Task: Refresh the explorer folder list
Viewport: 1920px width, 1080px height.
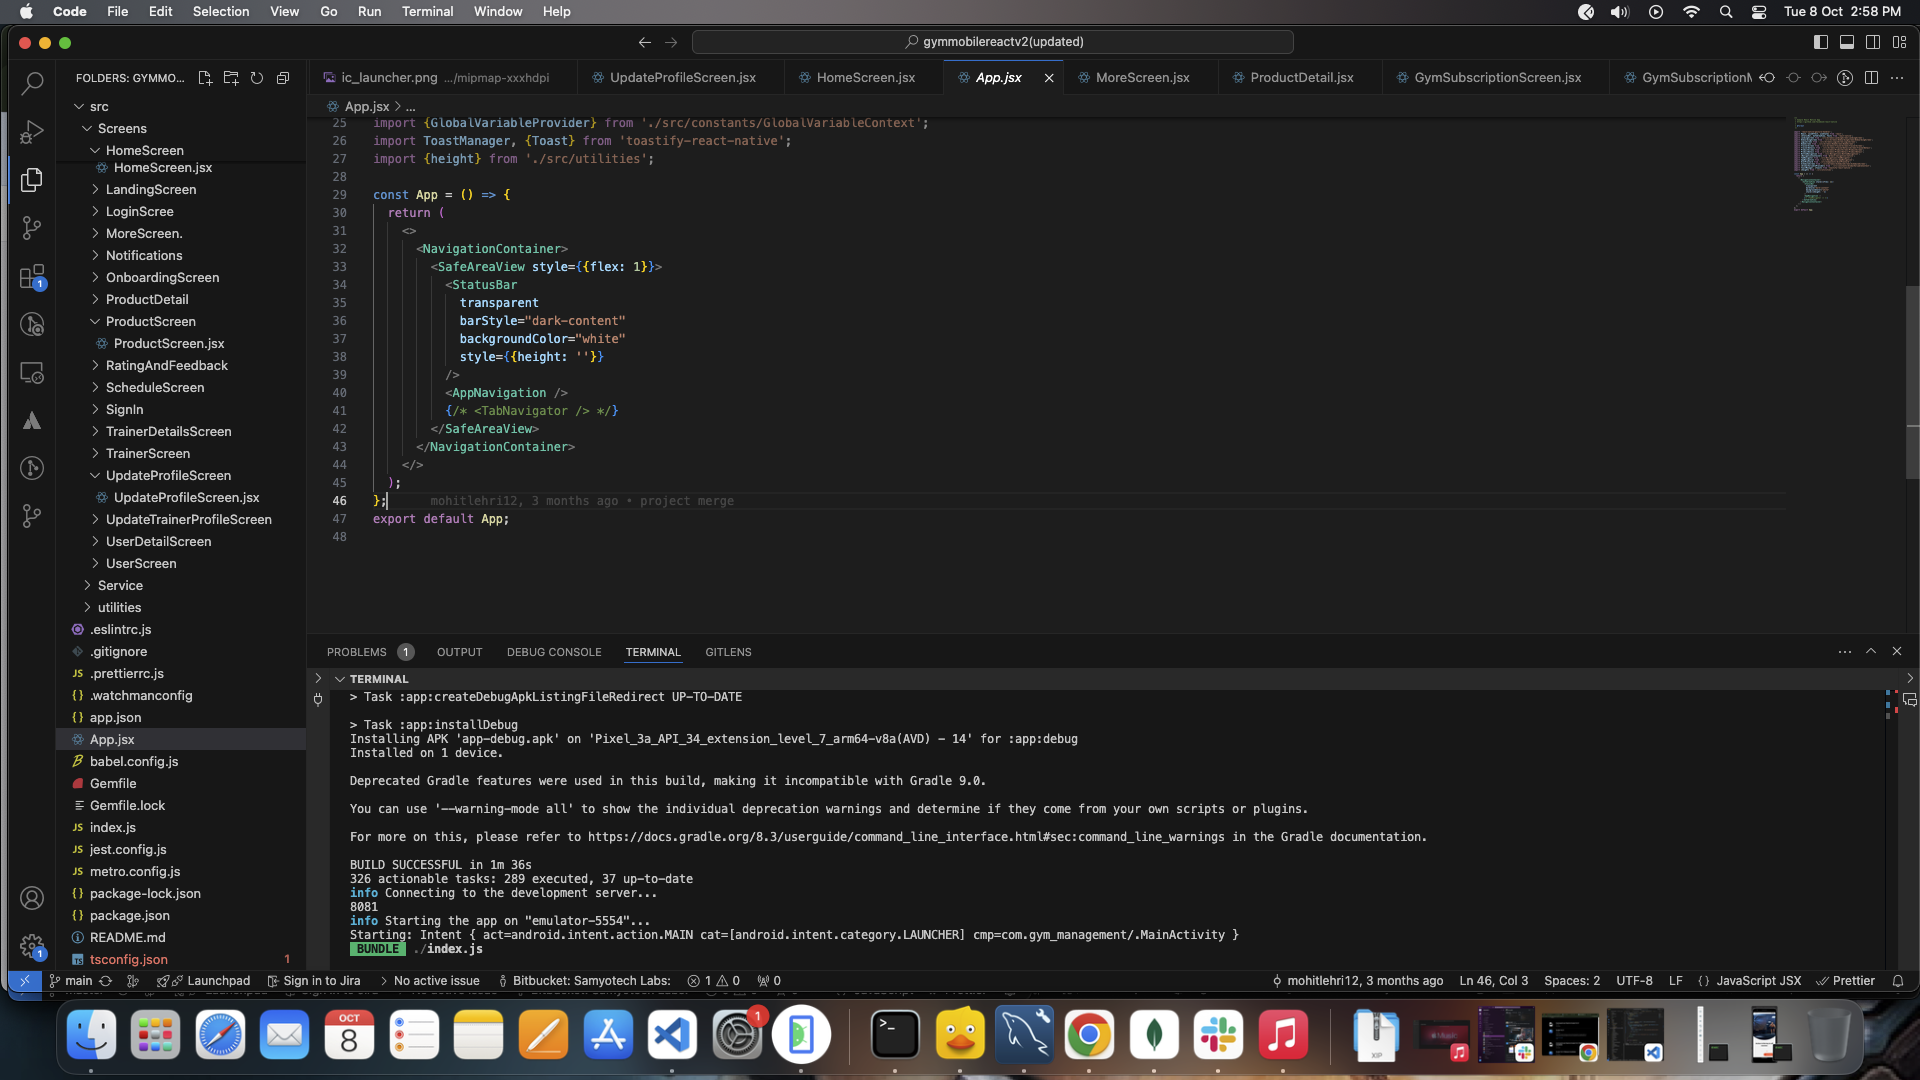Action: (x=257, y=78)
